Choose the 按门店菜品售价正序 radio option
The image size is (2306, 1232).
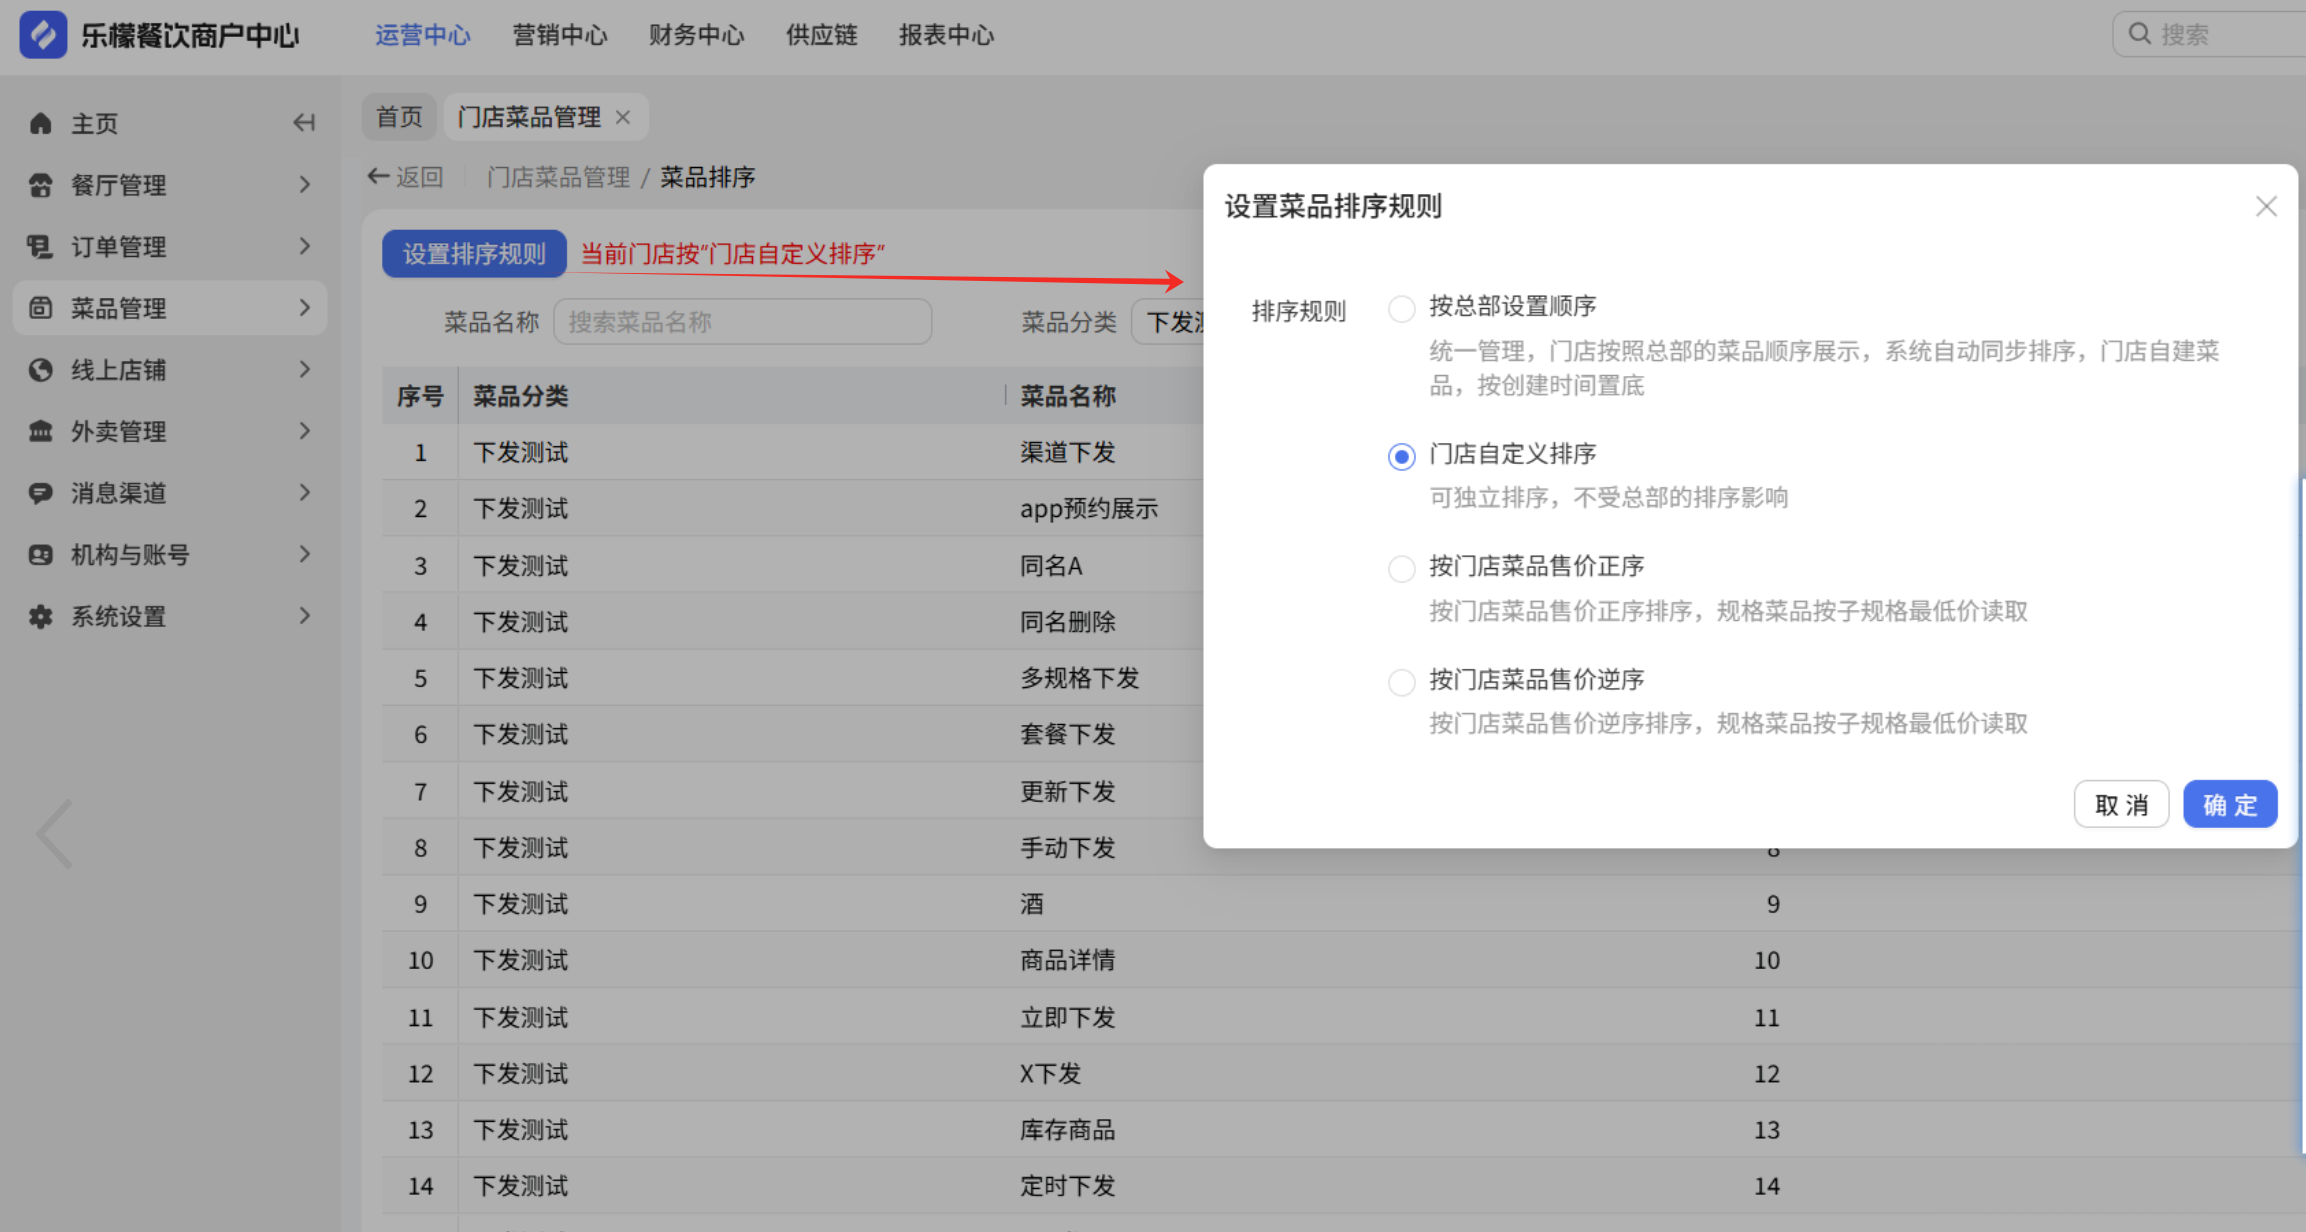click(x=1401, y=569)
